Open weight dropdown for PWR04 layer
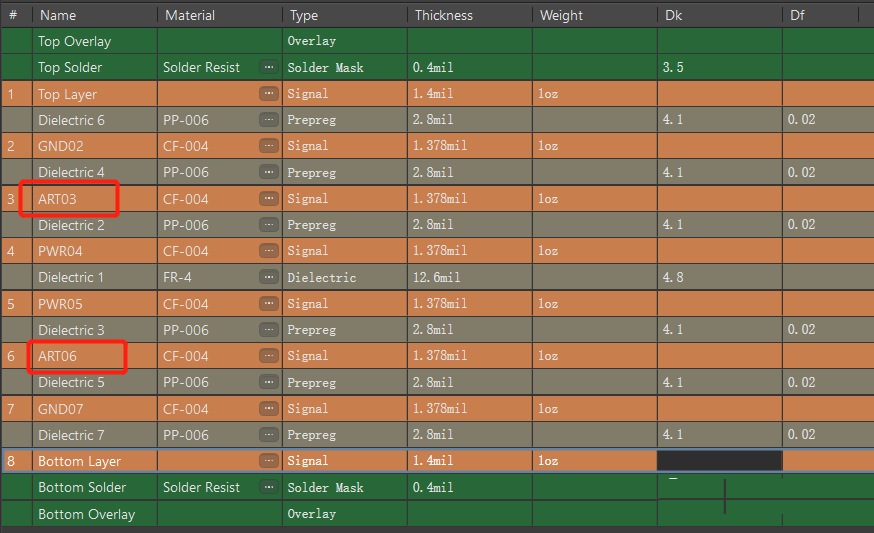The height and width of the screenshot is (533, 874). click(593, 251)
